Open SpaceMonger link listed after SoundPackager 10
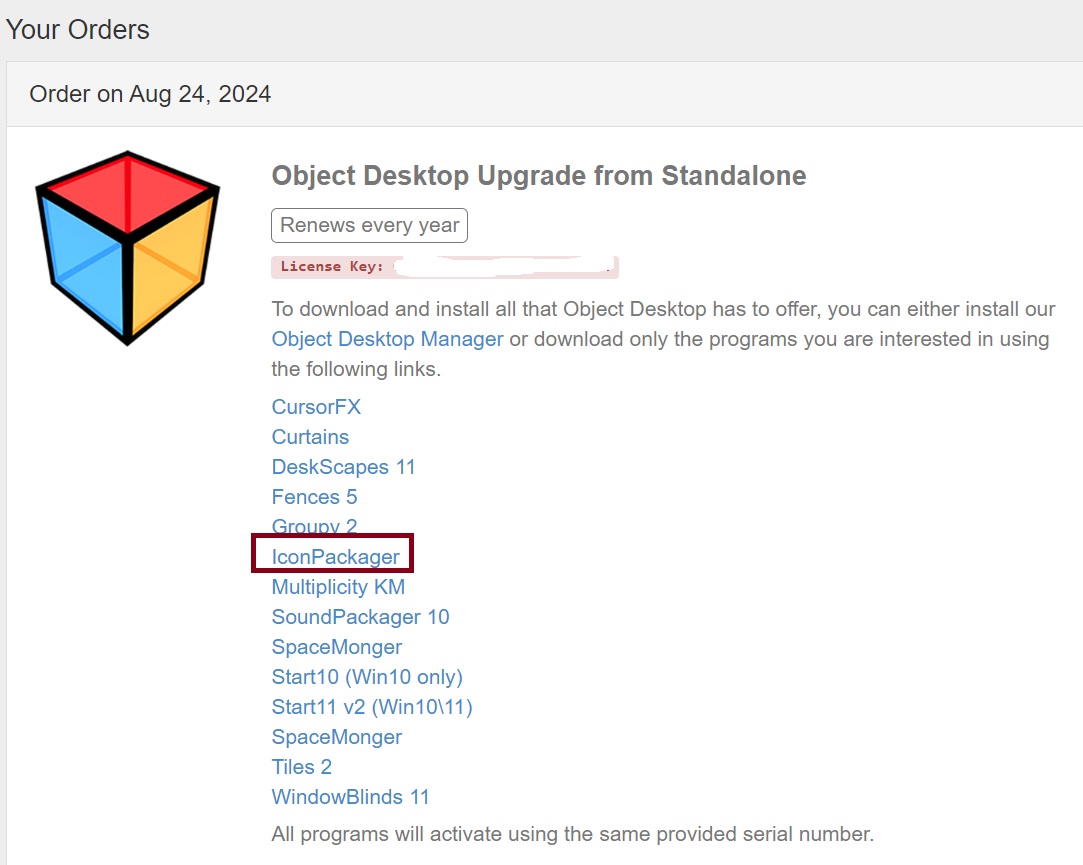 [x=336, y=647]
